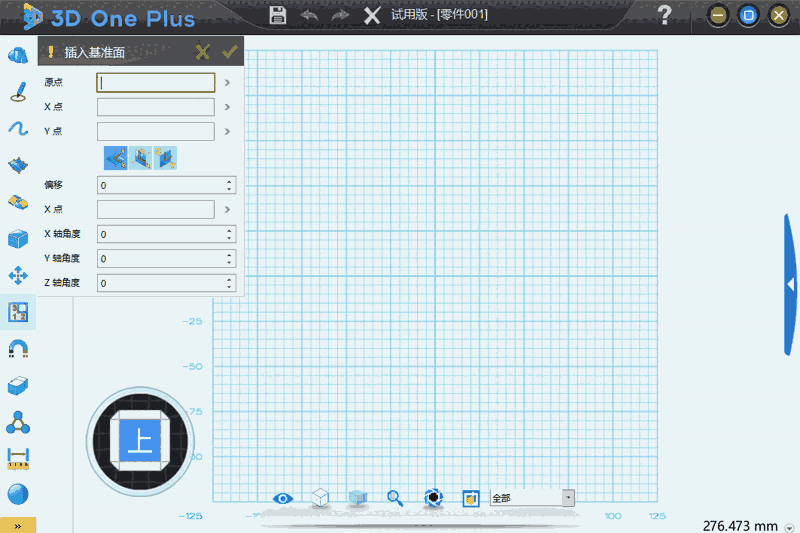The height and width of the screenshot is (533, 800).
Task: Open the datum plane grid tool (3-1-2)
Action: pos(18,312)
